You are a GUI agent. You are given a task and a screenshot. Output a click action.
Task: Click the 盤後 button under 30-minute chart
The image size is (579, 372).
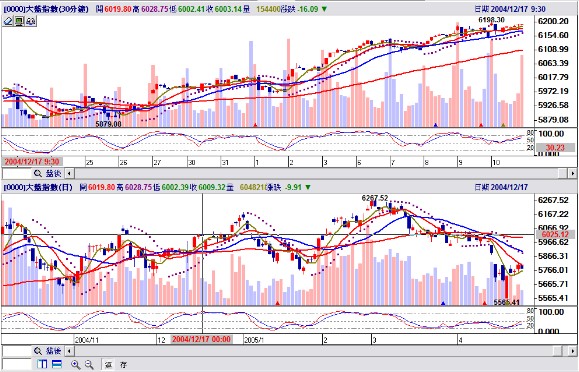(53, 173)
